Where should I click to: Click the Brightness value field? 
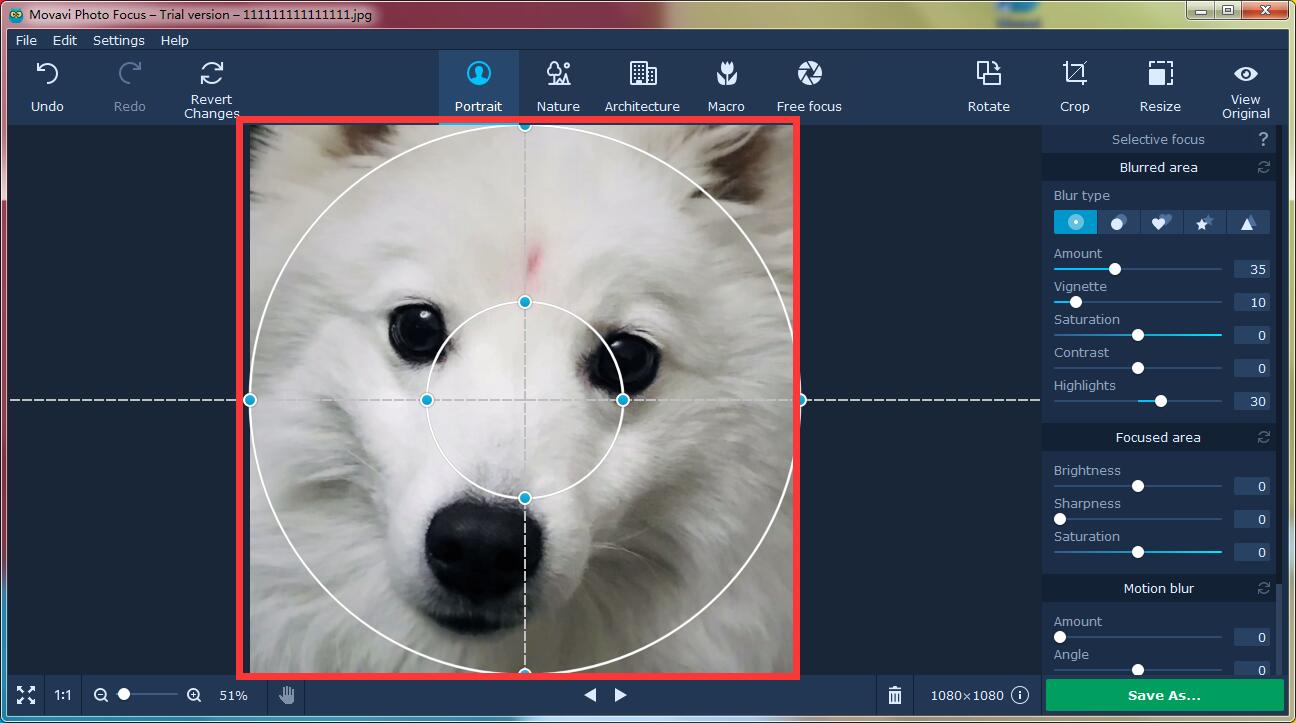pos(1251,486)
